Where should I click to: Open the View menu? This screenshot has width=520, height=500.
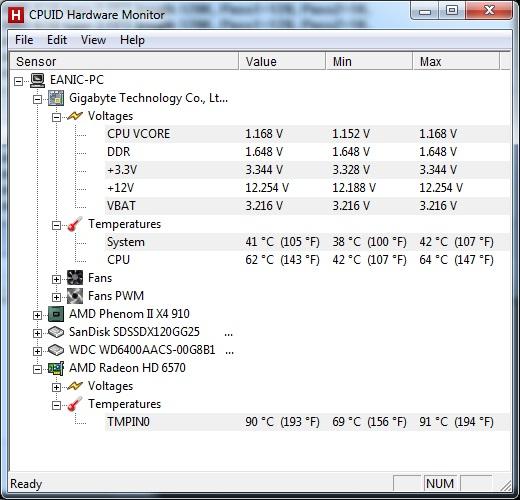[93, 40]
